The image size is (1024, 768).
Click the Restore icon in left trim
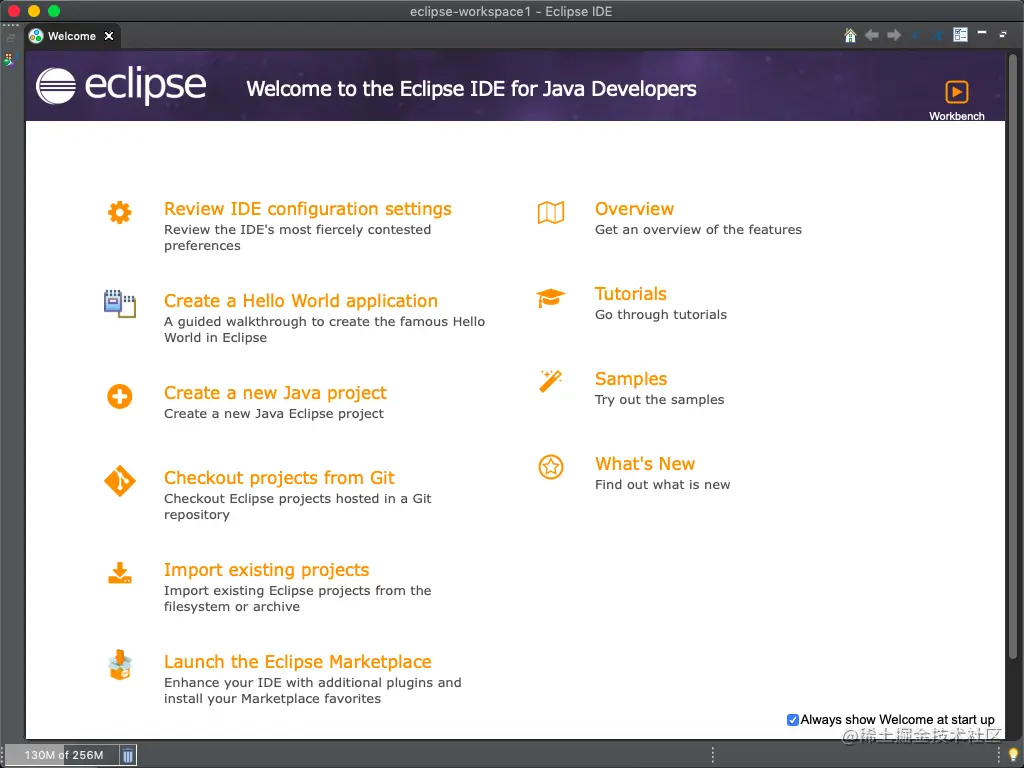(10, 38)
